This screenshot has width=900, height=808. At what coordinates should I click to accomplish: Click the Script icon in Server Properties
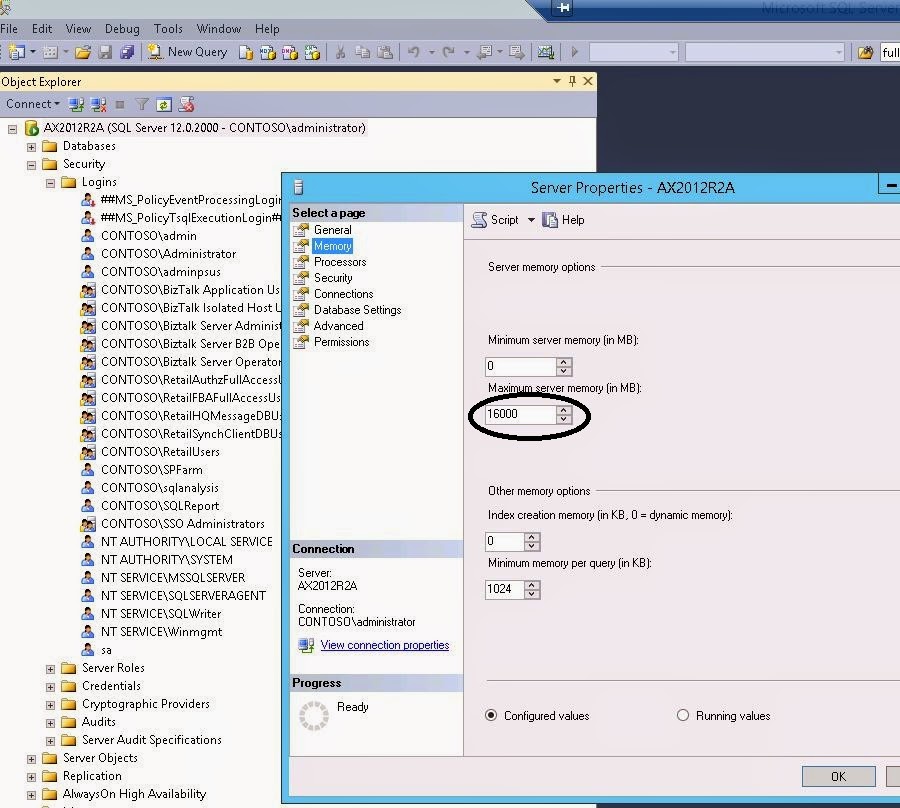pyautogui.click(x=494, y=220)
